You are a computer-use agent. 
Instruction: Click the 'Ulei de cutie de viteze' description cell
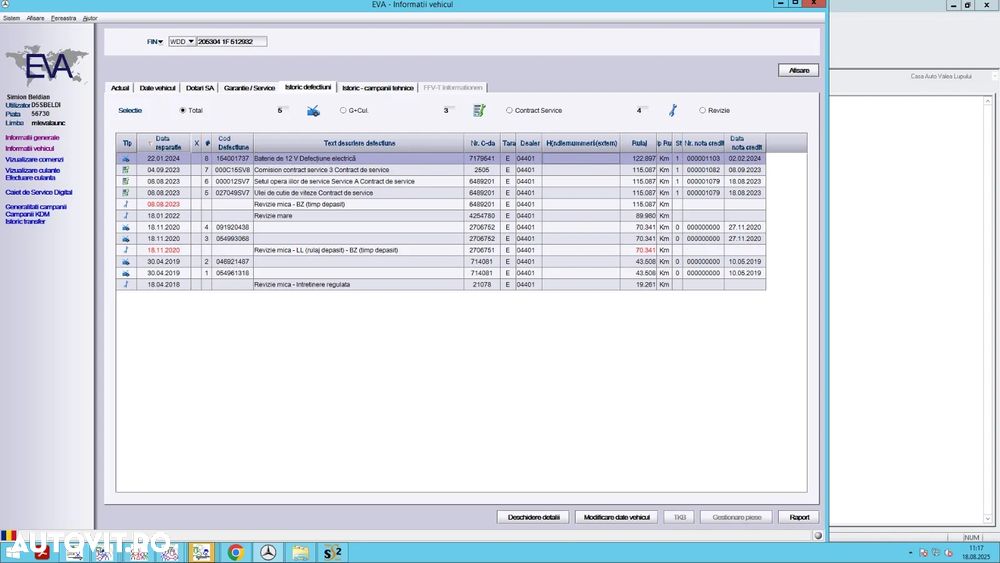point(359,193)
